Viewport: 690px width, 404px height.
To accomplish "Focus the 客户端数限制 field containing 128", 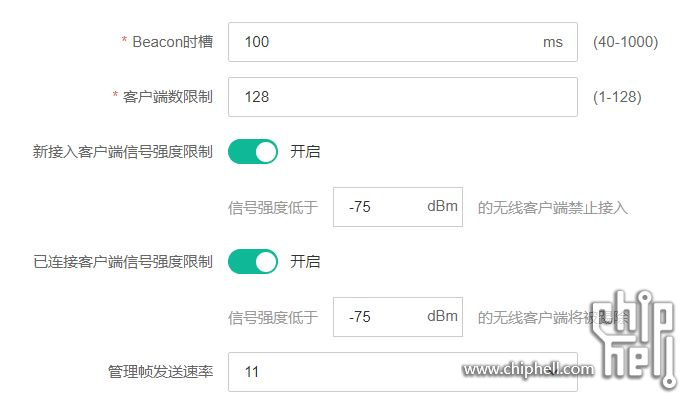I will [403, 97].
